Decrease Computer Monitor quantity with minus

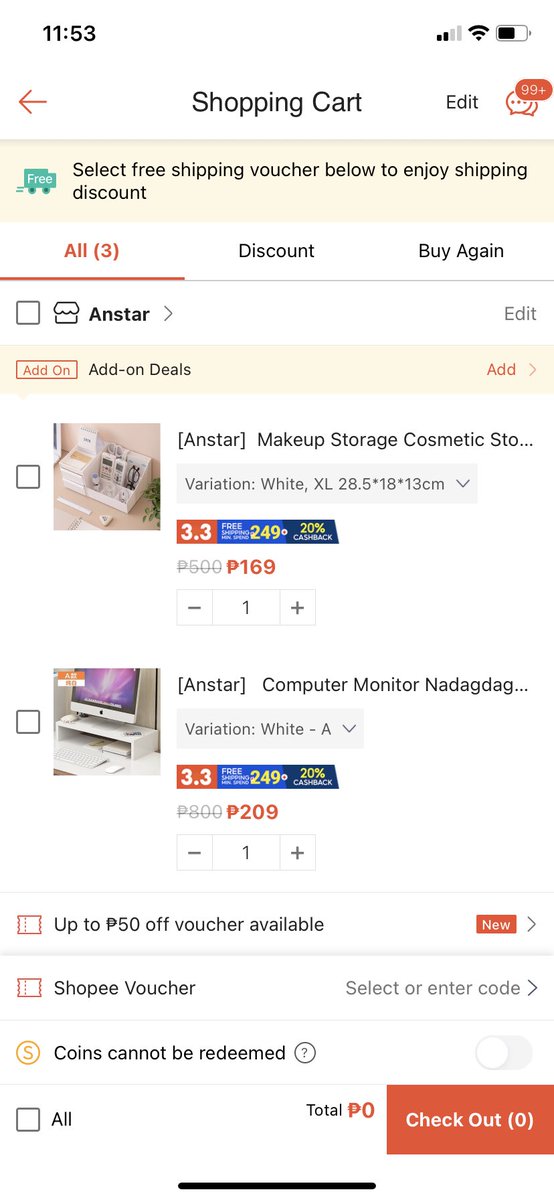click(x=195, y=853)
